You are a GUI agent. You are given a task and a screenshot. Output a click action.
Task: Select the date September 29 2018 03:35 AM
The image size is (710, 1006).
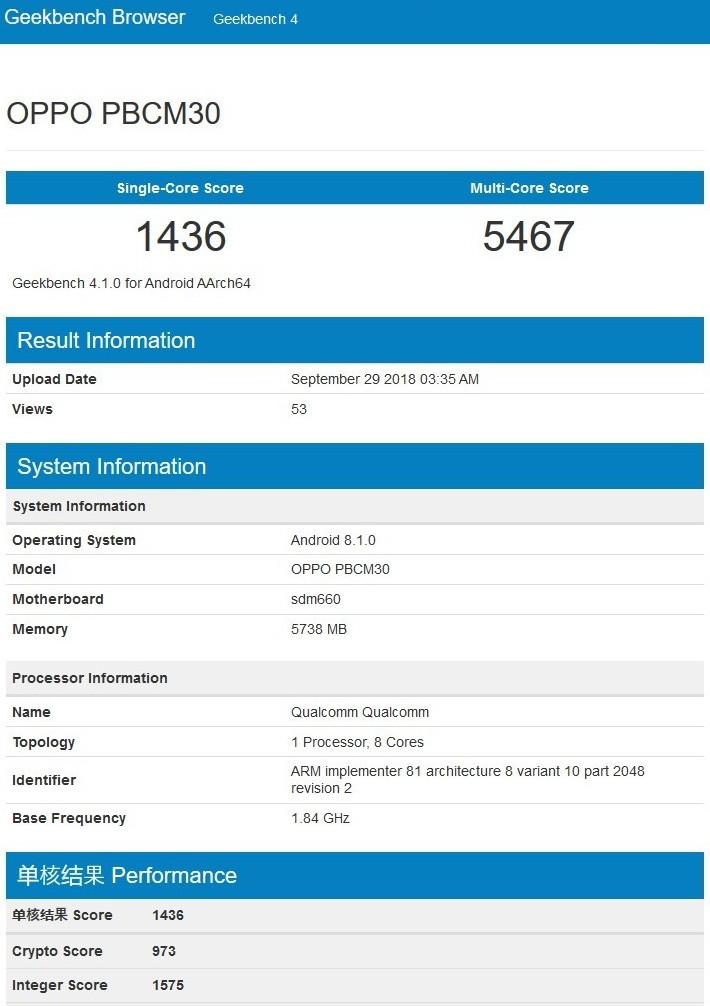(x=385, y=379)
